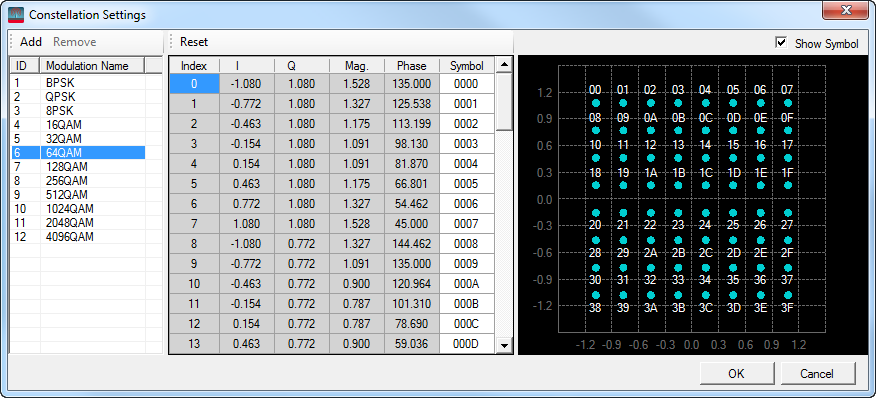
Task: Click the ID column header
Action: pos(25,66)
